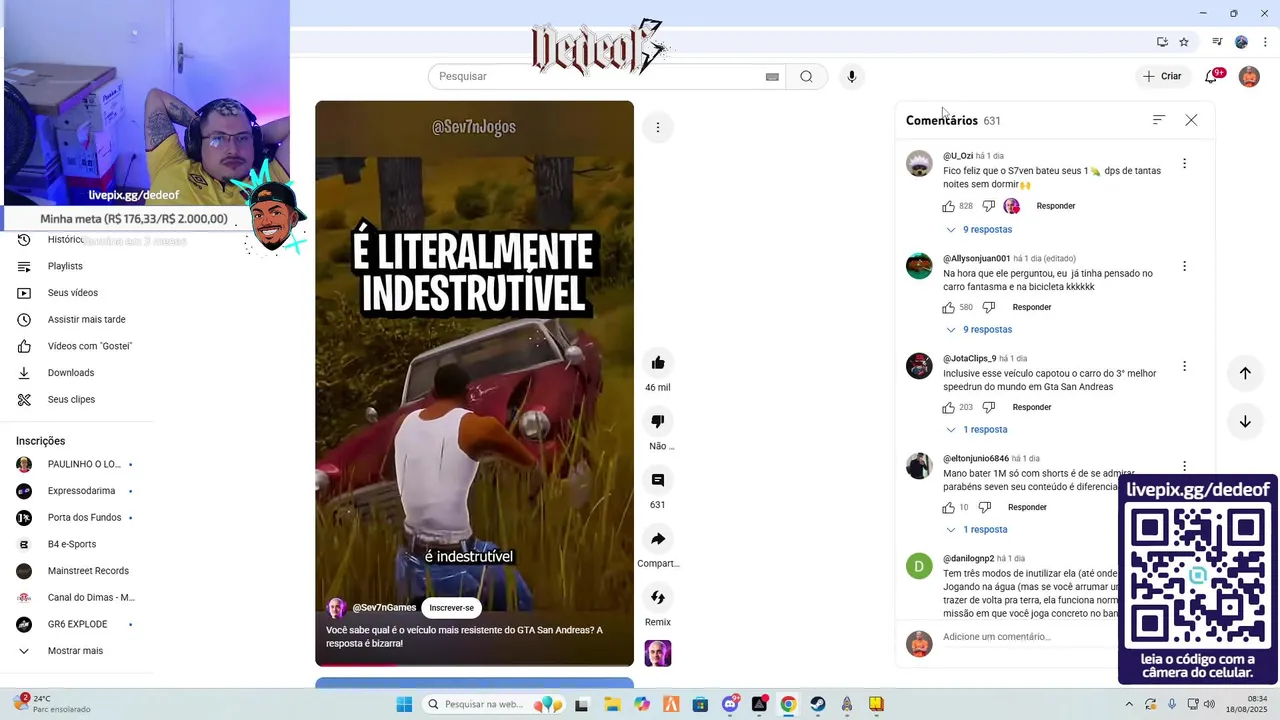
Task: Like the Short with 46 mil likes
Action: (658, 363)
